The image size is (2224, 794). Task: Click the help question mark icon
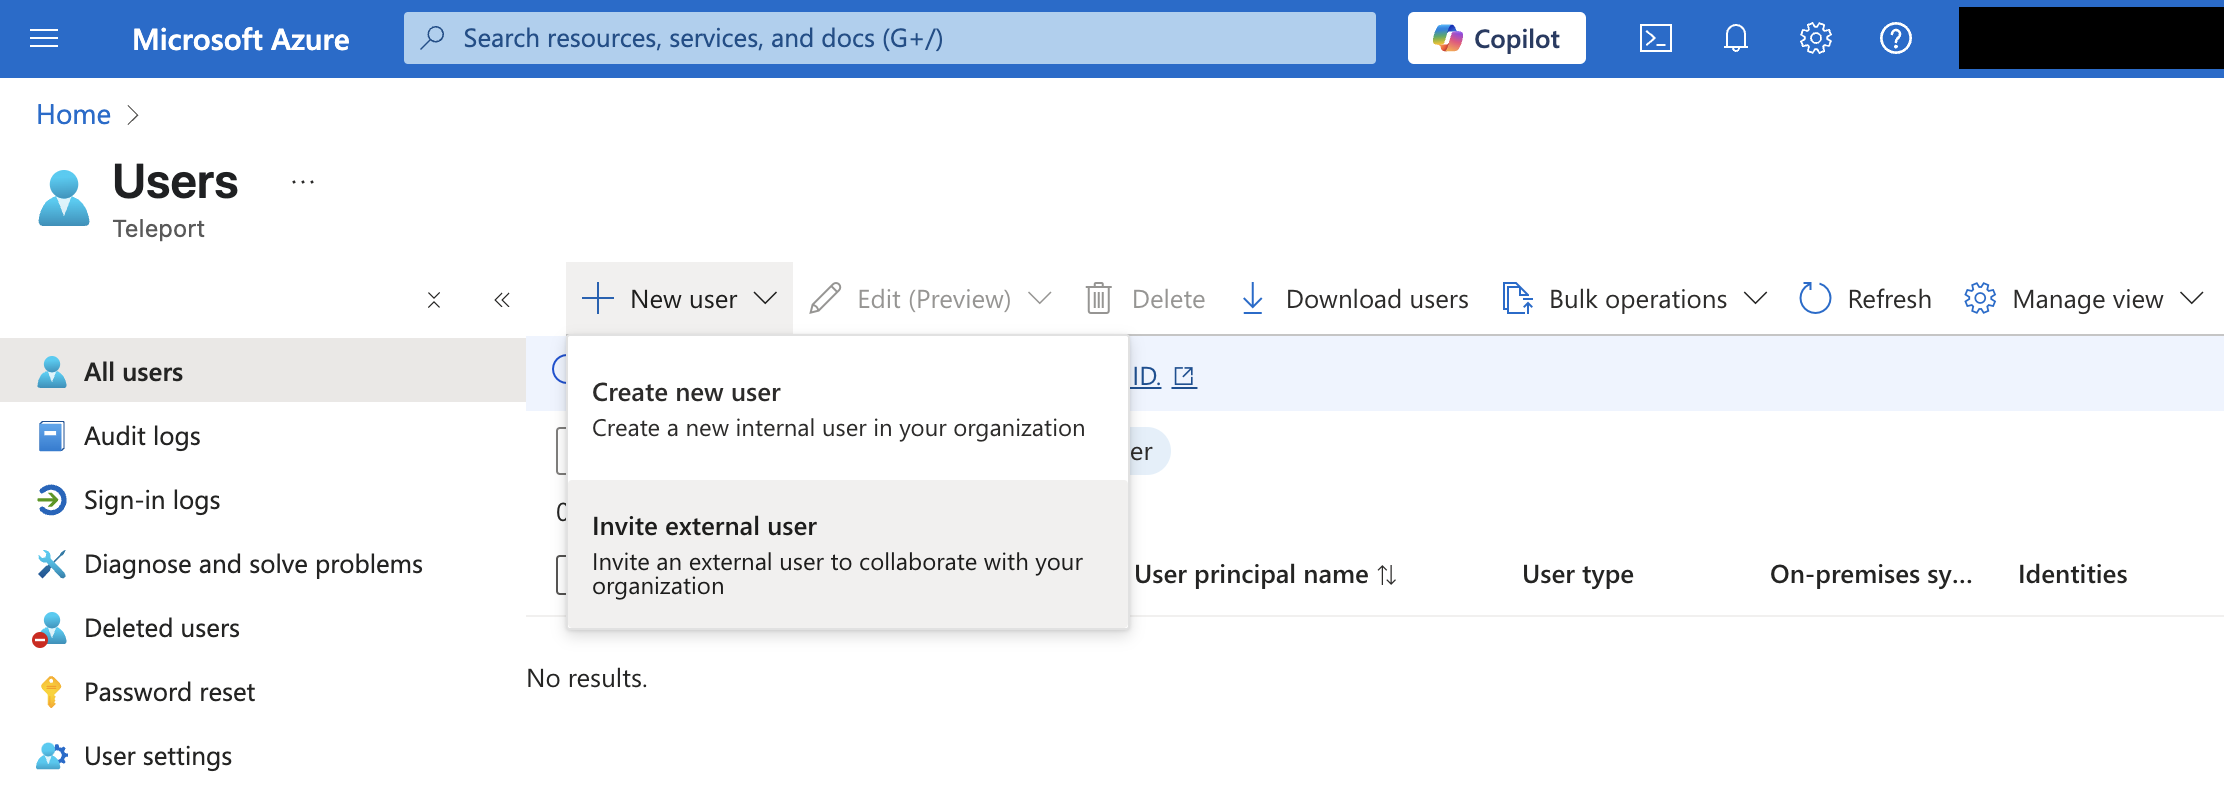tap(1895, 39)
